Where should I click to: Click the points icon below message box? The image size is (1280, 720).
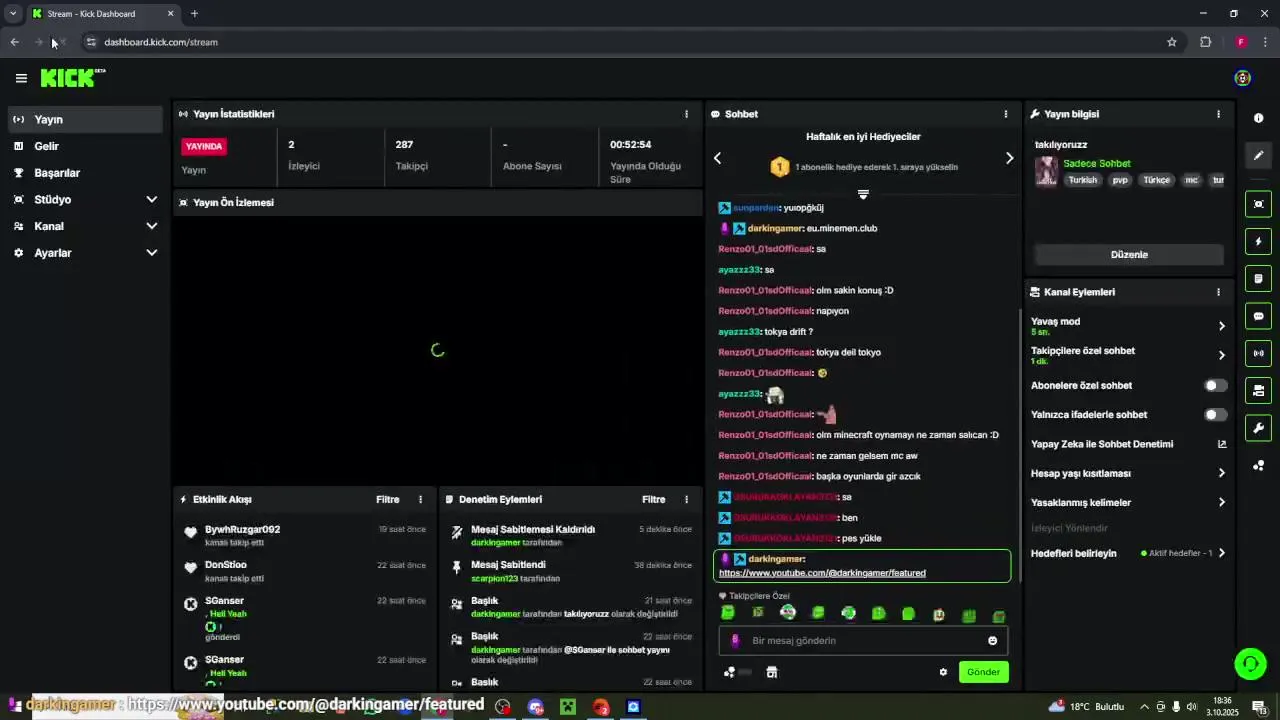(x=729, y=672)
